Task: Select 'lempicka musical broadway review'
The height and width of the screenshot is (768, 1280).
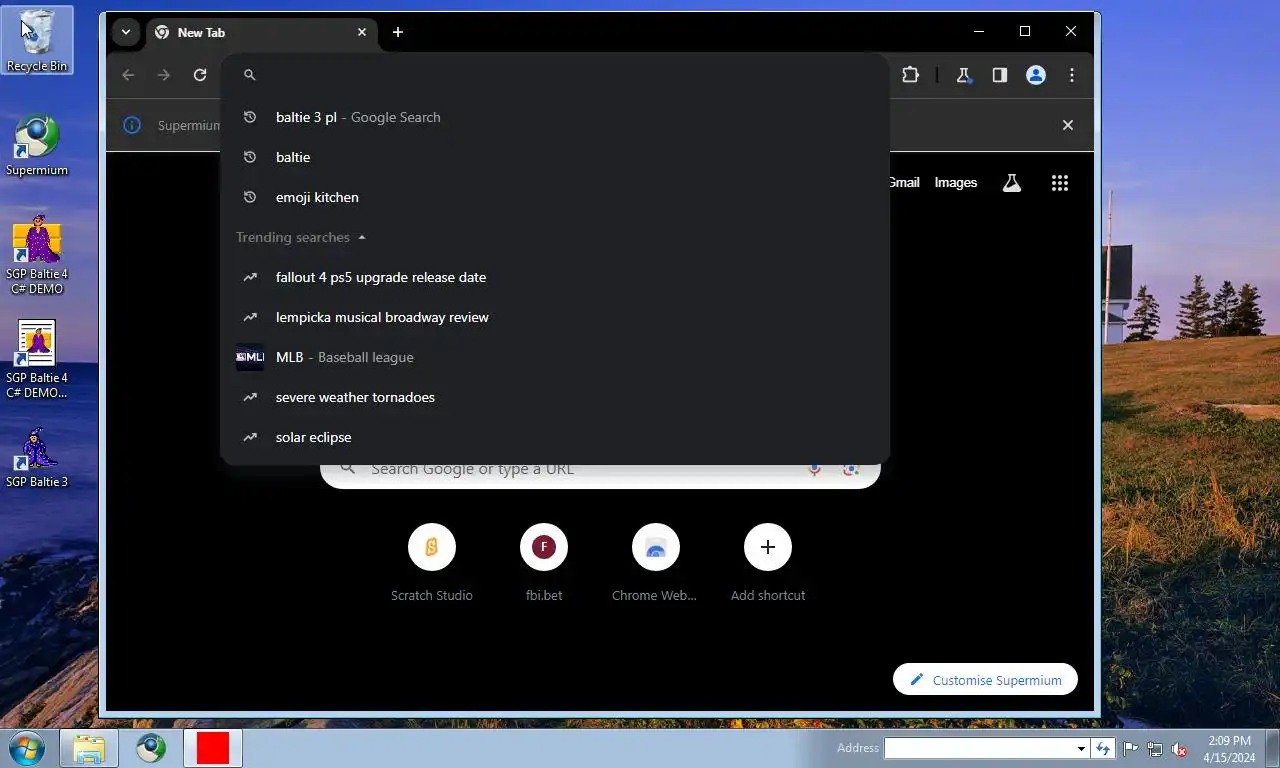Action: click(x=555, y=317)
